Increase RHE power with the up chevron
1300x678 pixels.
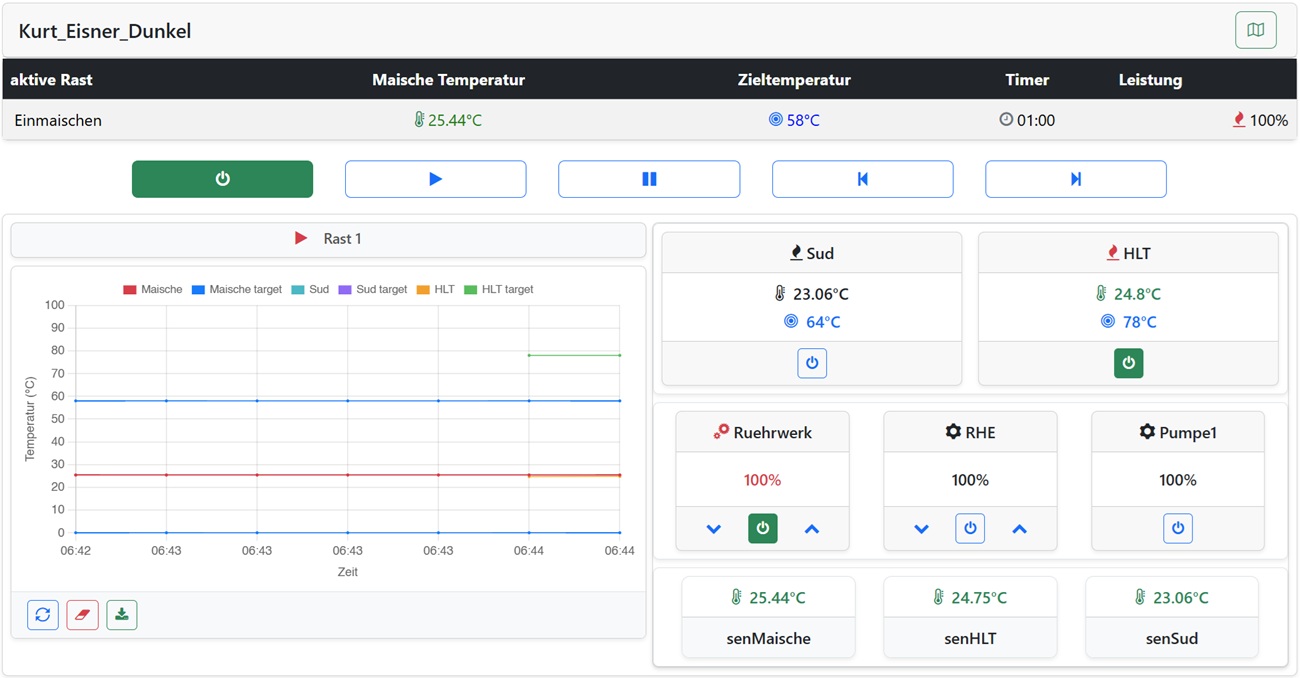[1019, 529]
